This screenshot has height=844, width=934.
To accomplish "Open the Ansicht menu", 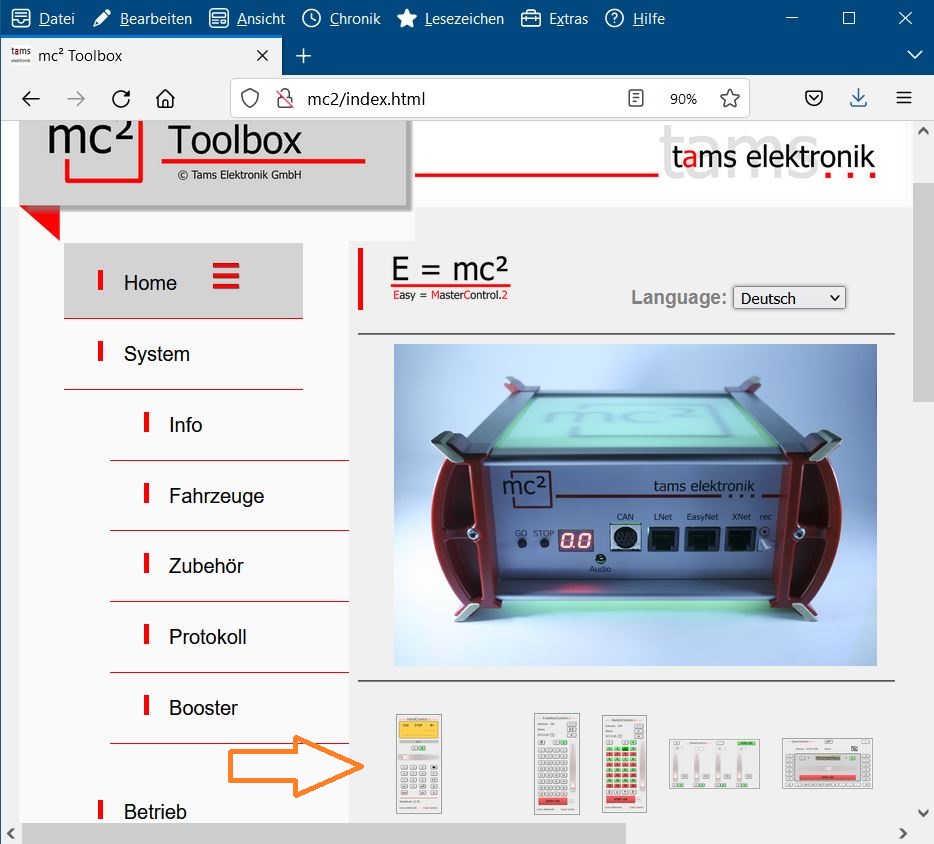I will pos(247,18).
